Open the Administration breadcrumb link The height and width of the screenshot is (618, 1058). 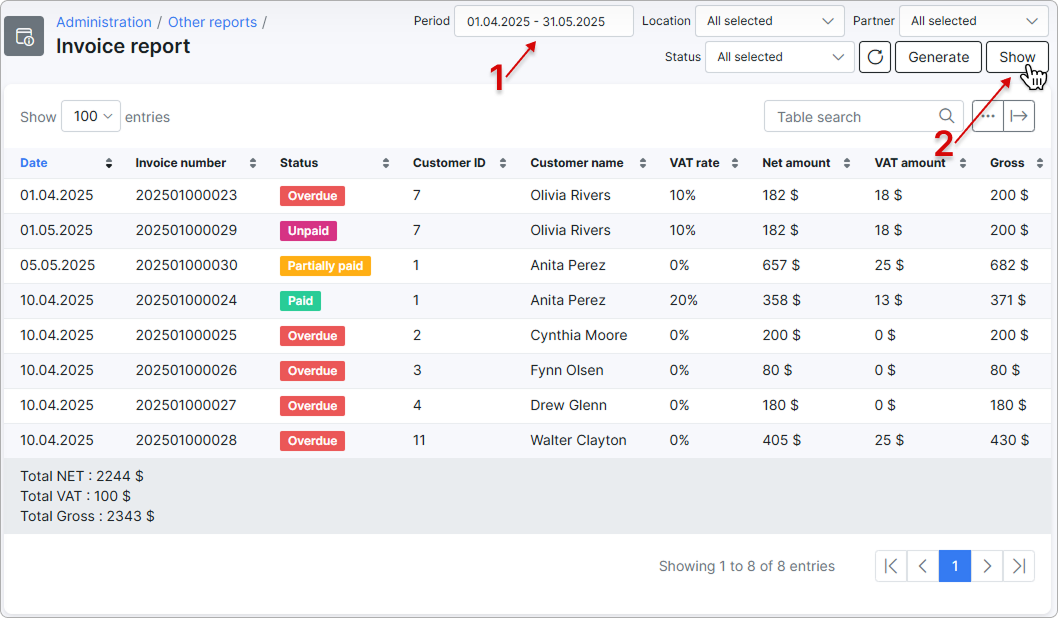click(x=104, y=22)
